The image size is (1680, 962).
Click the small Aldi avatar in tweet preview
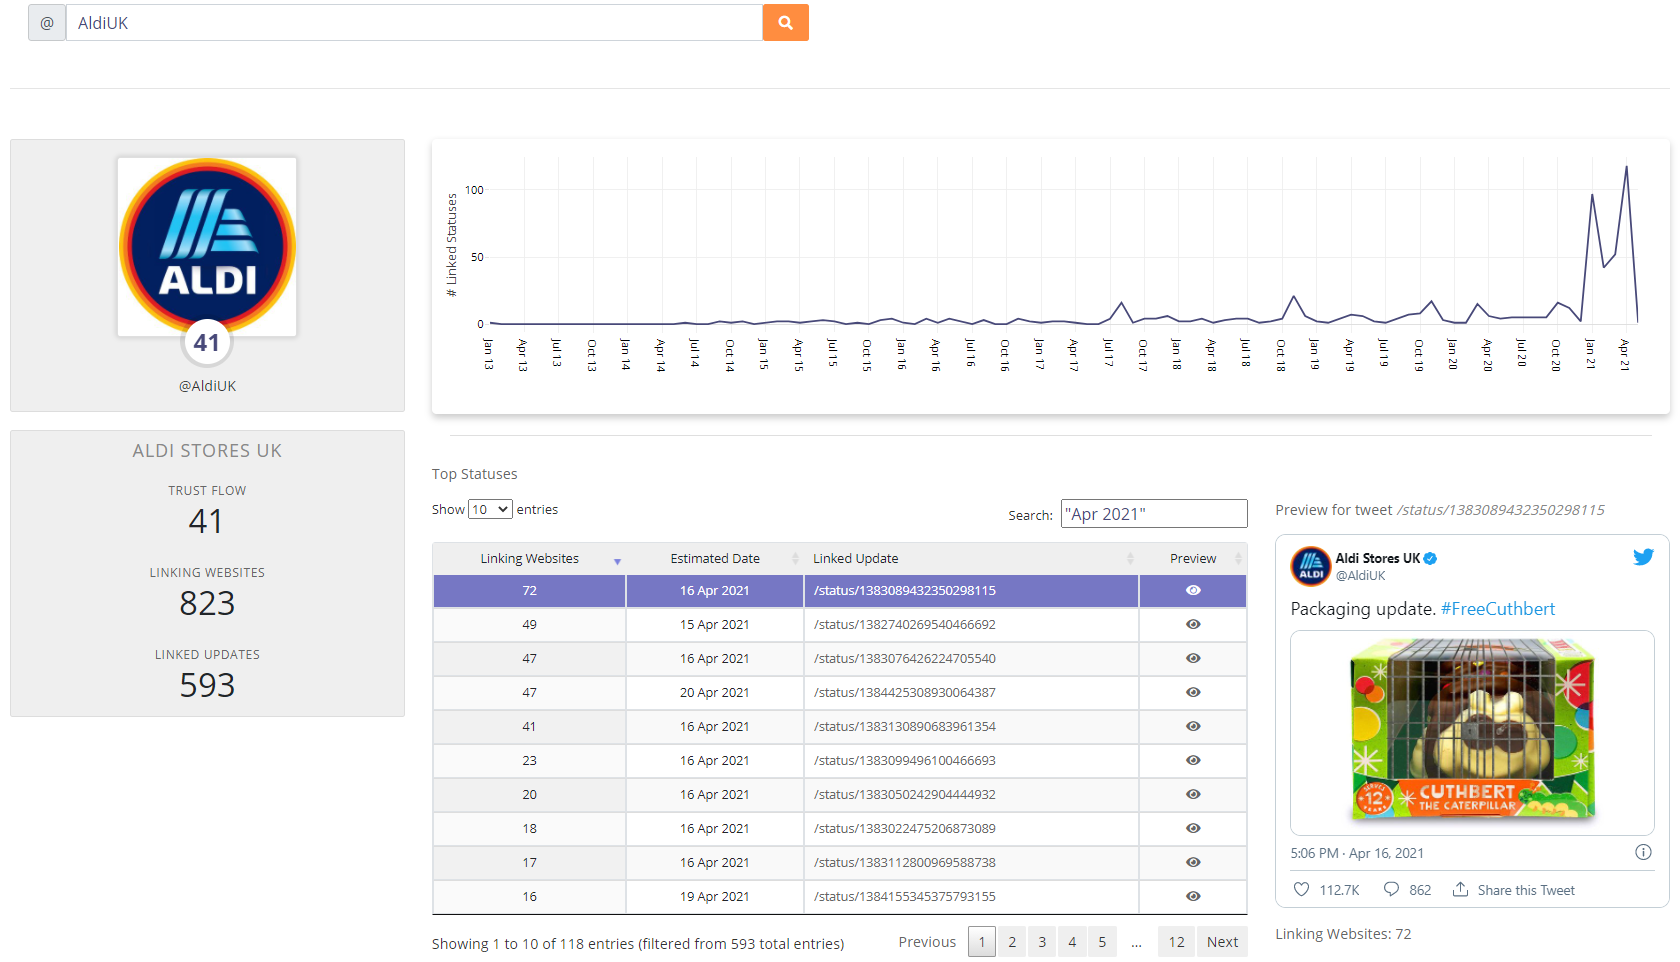coord(1310,567)
